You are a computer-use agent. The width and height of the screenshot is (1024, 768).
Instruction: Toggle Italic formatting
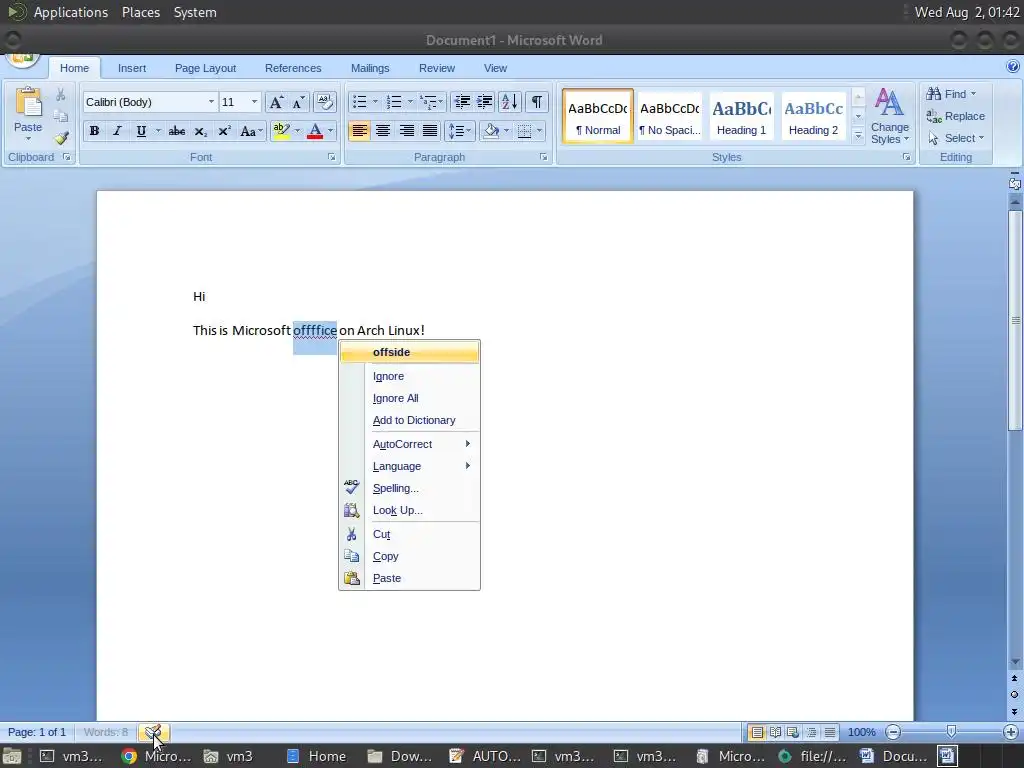(x=118, y=131)
